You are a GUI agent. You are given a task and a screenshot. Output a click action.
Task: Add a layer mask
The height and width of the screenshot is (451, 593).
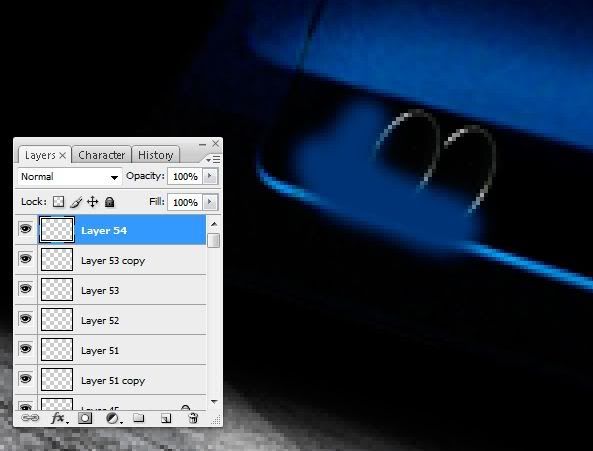tap(85, 418)
